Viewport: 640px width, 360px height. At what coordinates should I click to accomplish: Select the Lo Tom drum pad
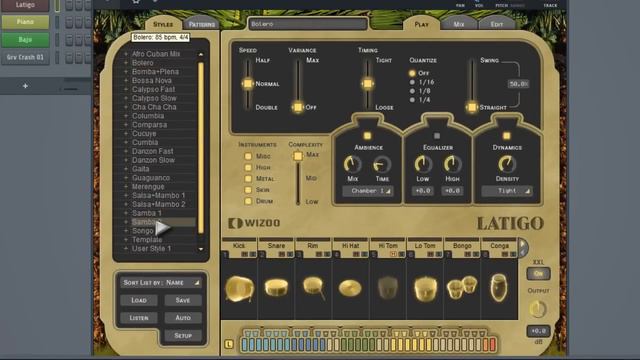(x=425, y=289)
